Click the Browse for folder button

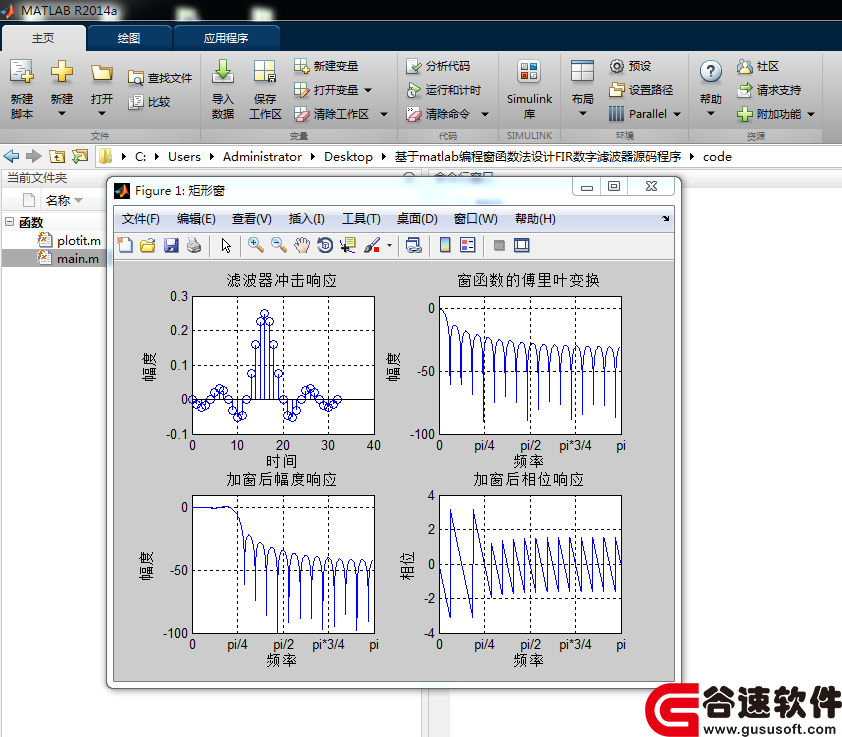point(80,156)
